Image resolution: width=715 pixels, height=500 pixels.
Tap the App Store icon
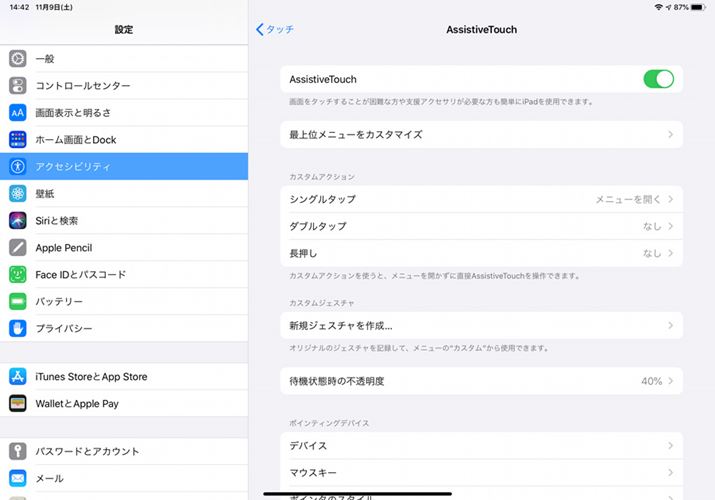(x=17, y=376)
